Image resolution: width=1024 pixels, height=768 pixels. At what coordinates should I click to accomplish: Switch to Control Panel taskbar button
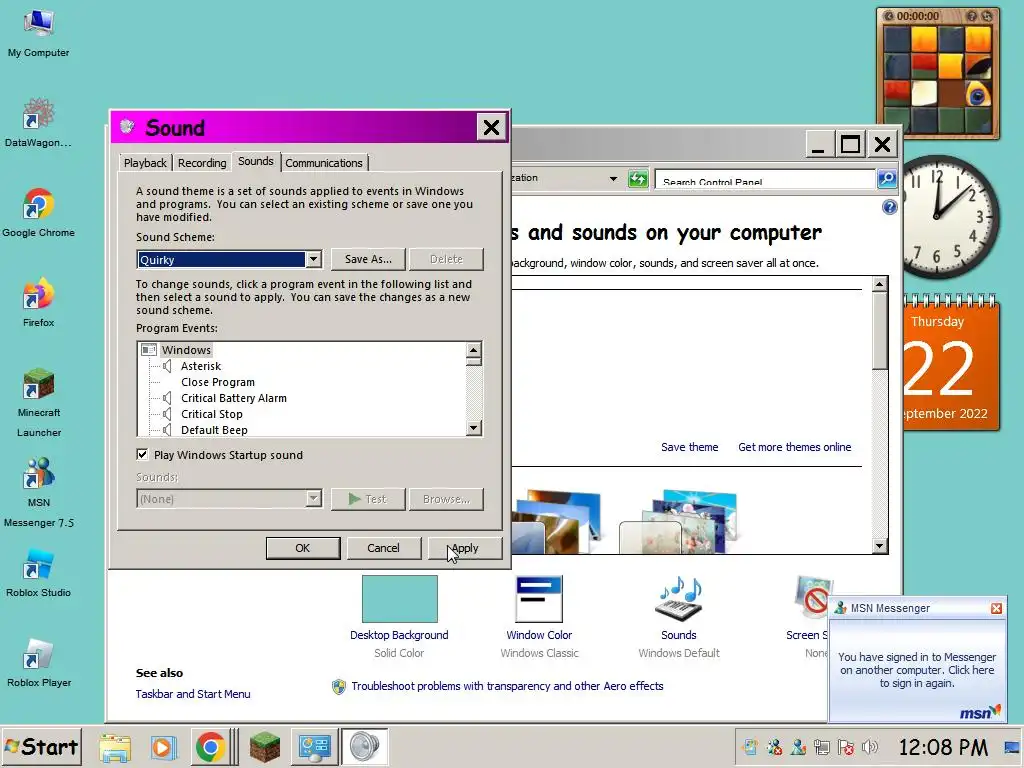click(314, 747)
